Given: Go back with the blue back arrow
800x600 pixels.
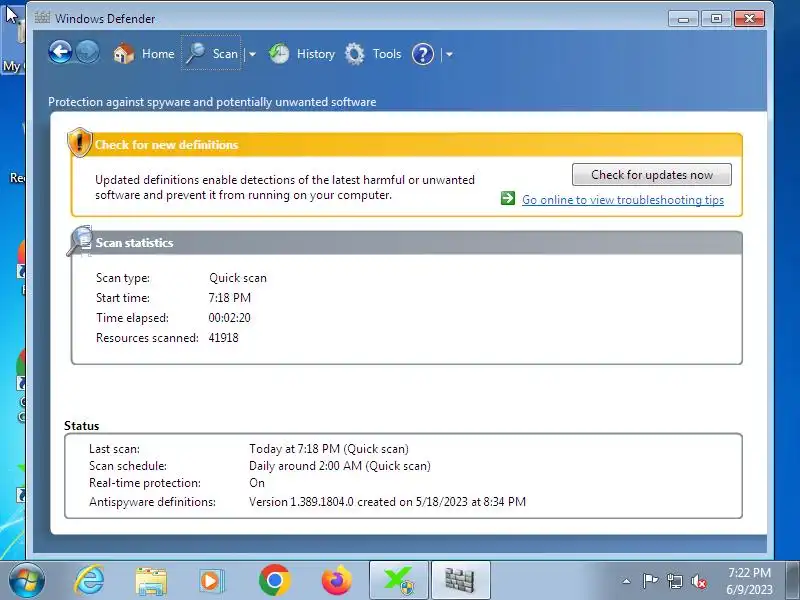Looking at the screenshot, I should tap(60, 52).
